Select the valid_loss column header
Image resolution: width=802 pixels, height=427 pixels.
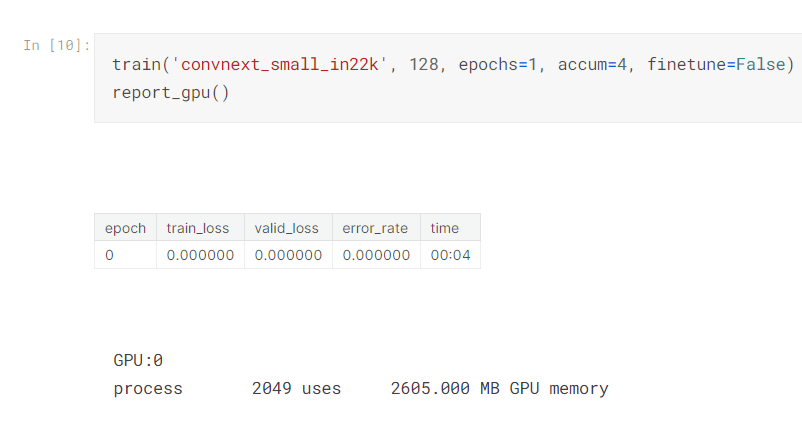(288, 228)
